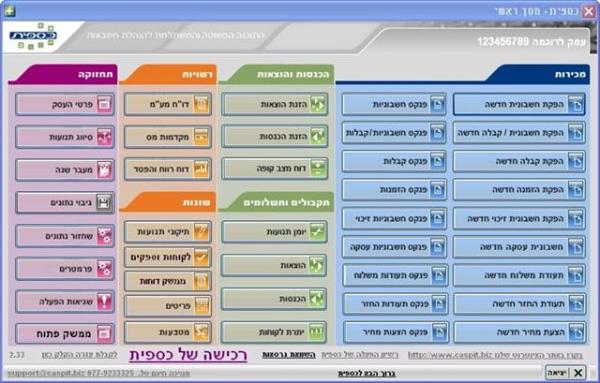Click the pink icon on פרטי העסק
The width and height of the screenshot is (600, 383).
104,104
